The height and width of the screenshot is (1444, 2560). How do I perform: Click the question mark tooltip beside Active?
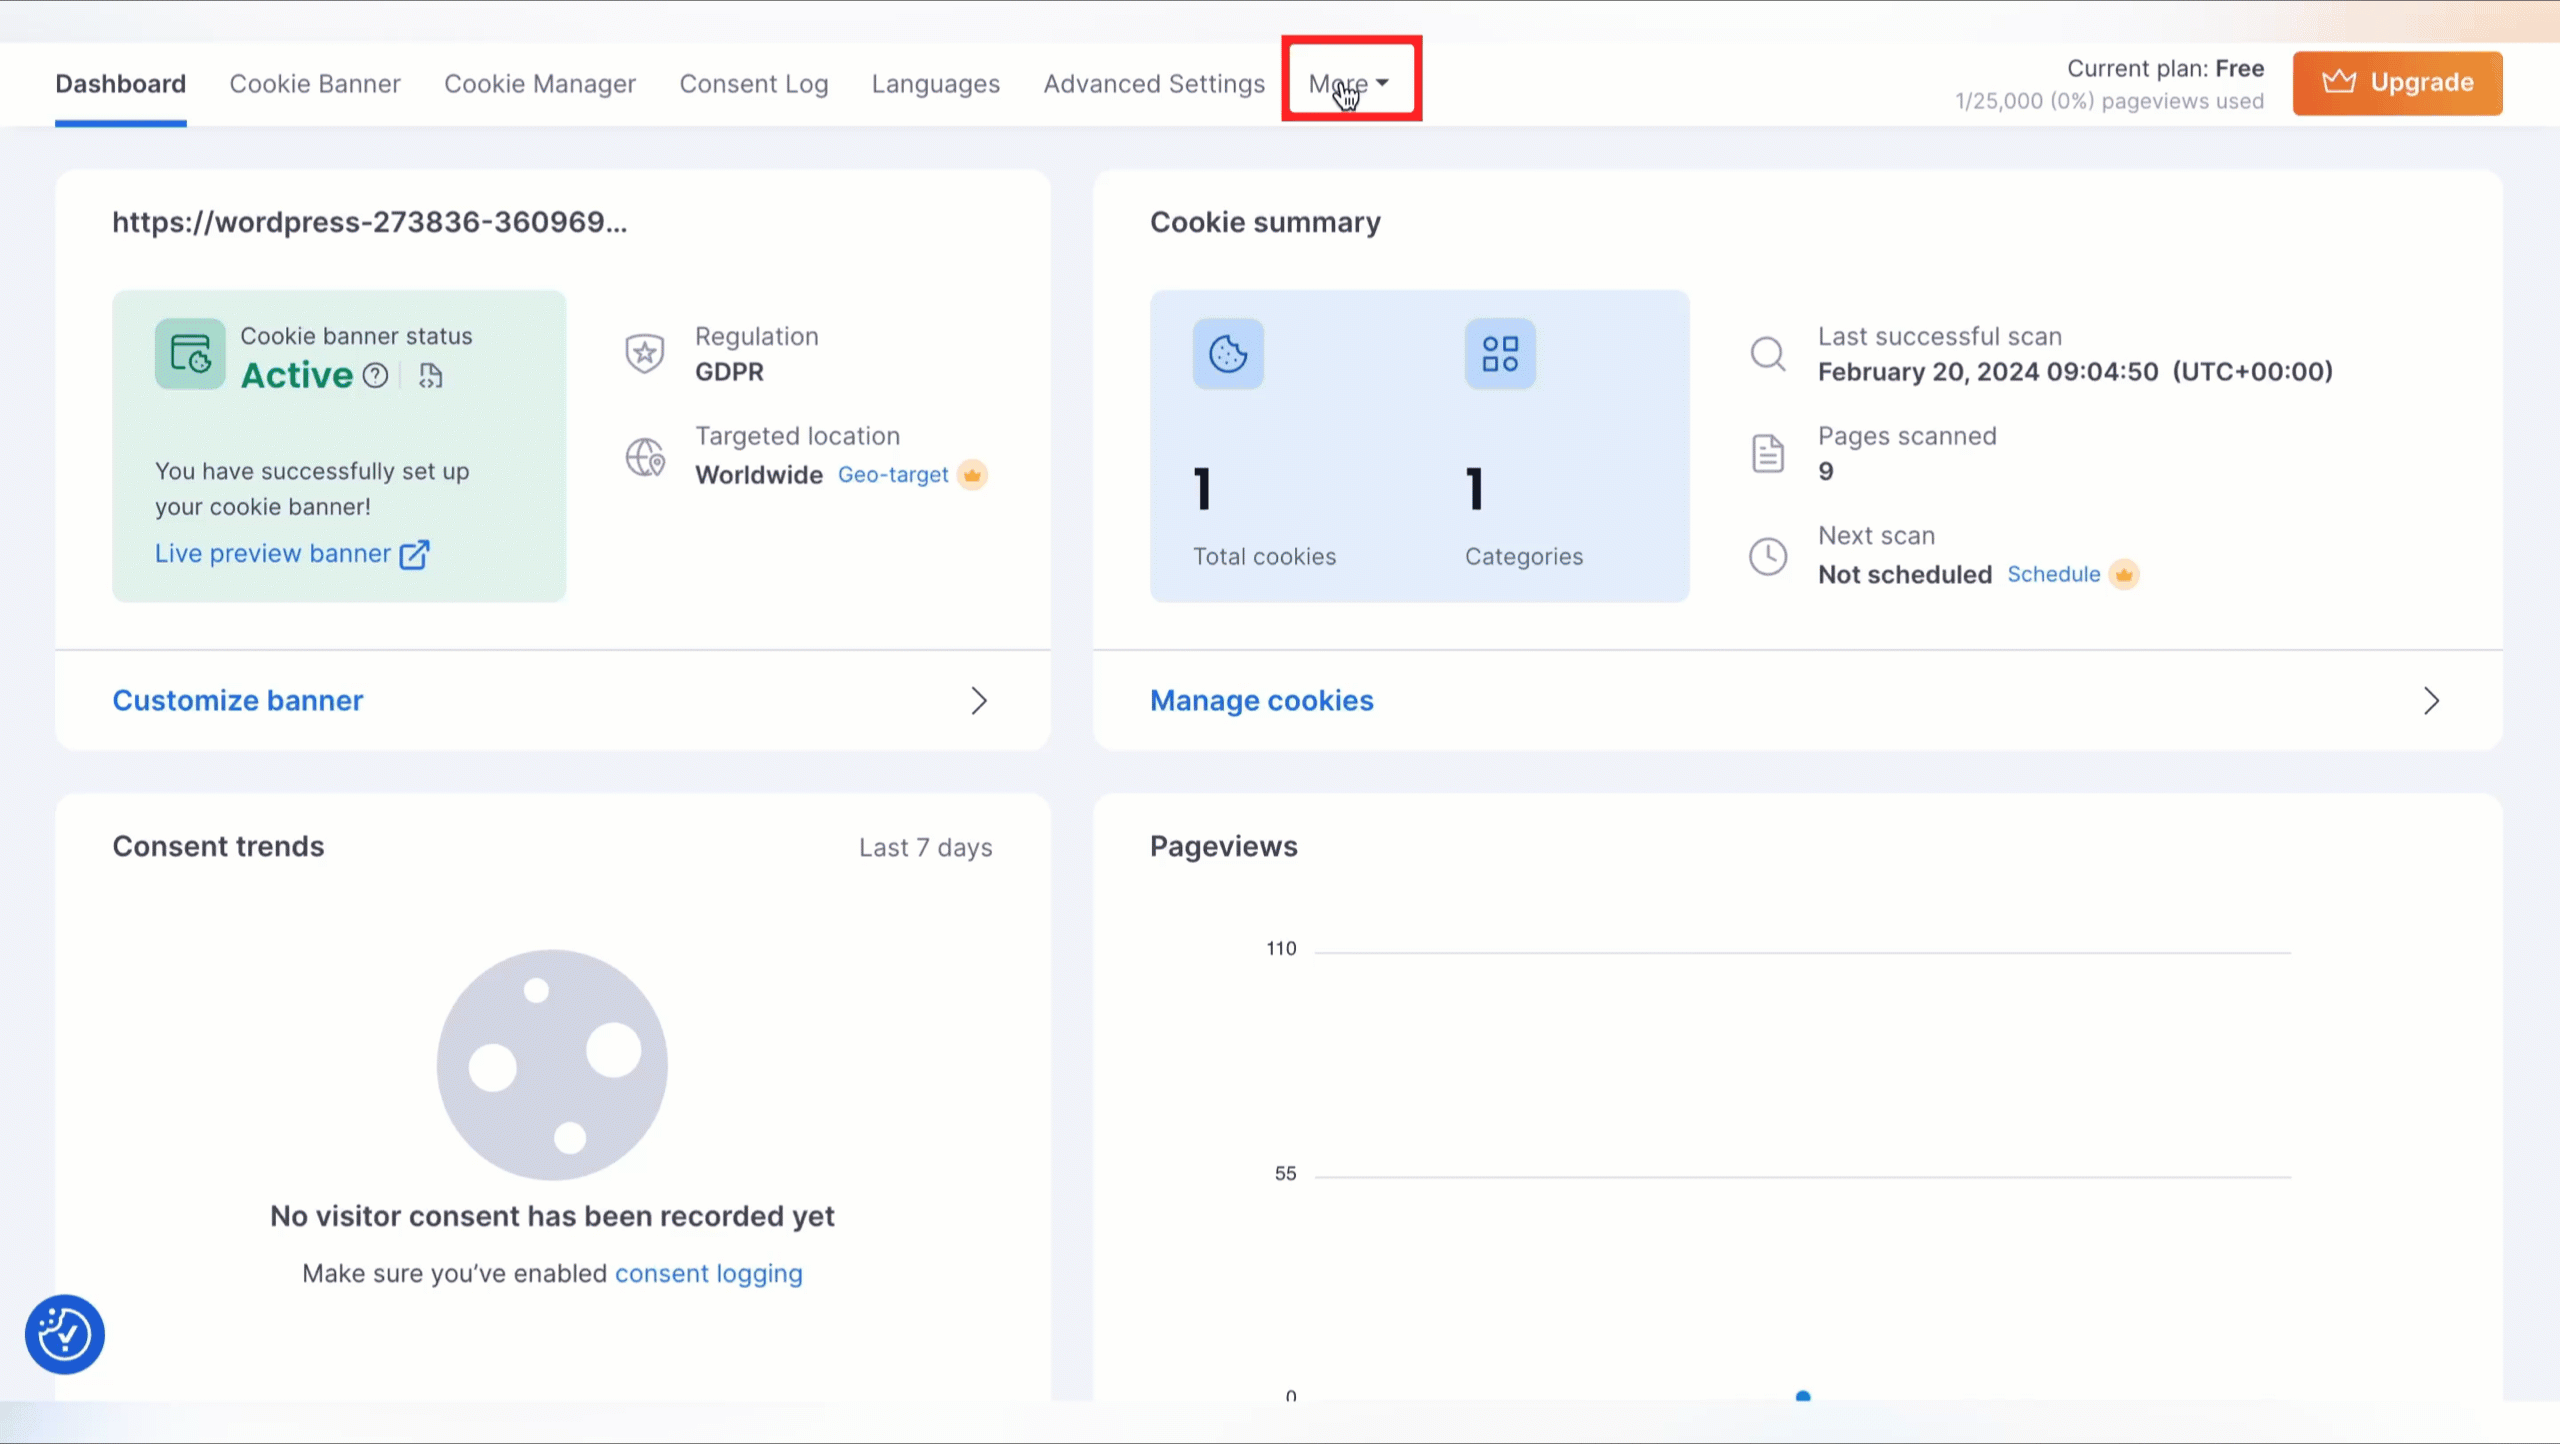(x=377, y=376)
